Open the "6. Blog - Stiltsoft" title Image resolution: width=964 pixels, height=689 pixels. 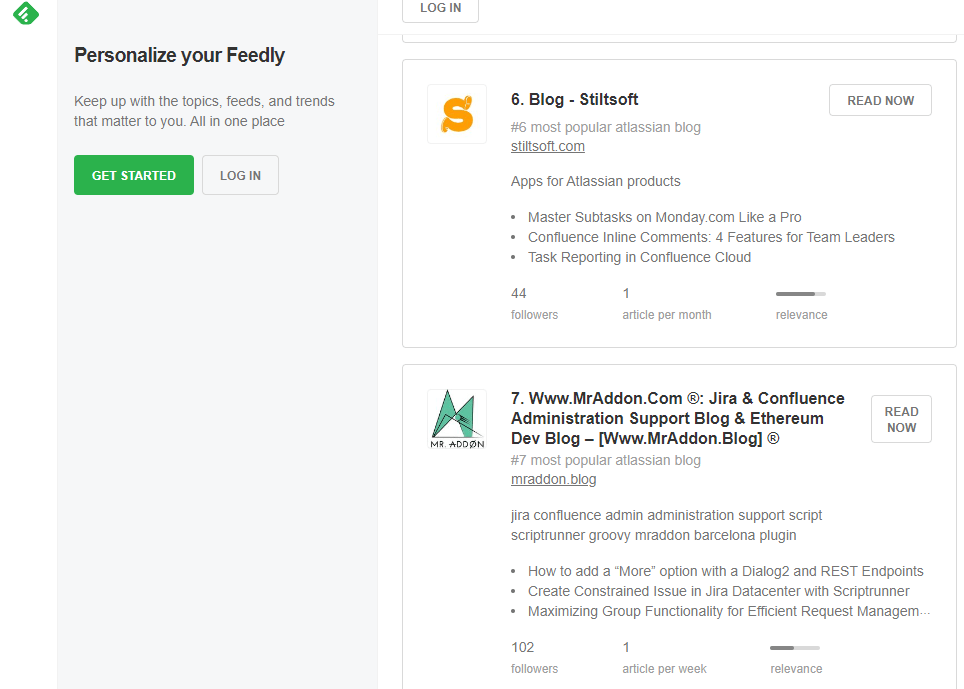pos(574,100)
